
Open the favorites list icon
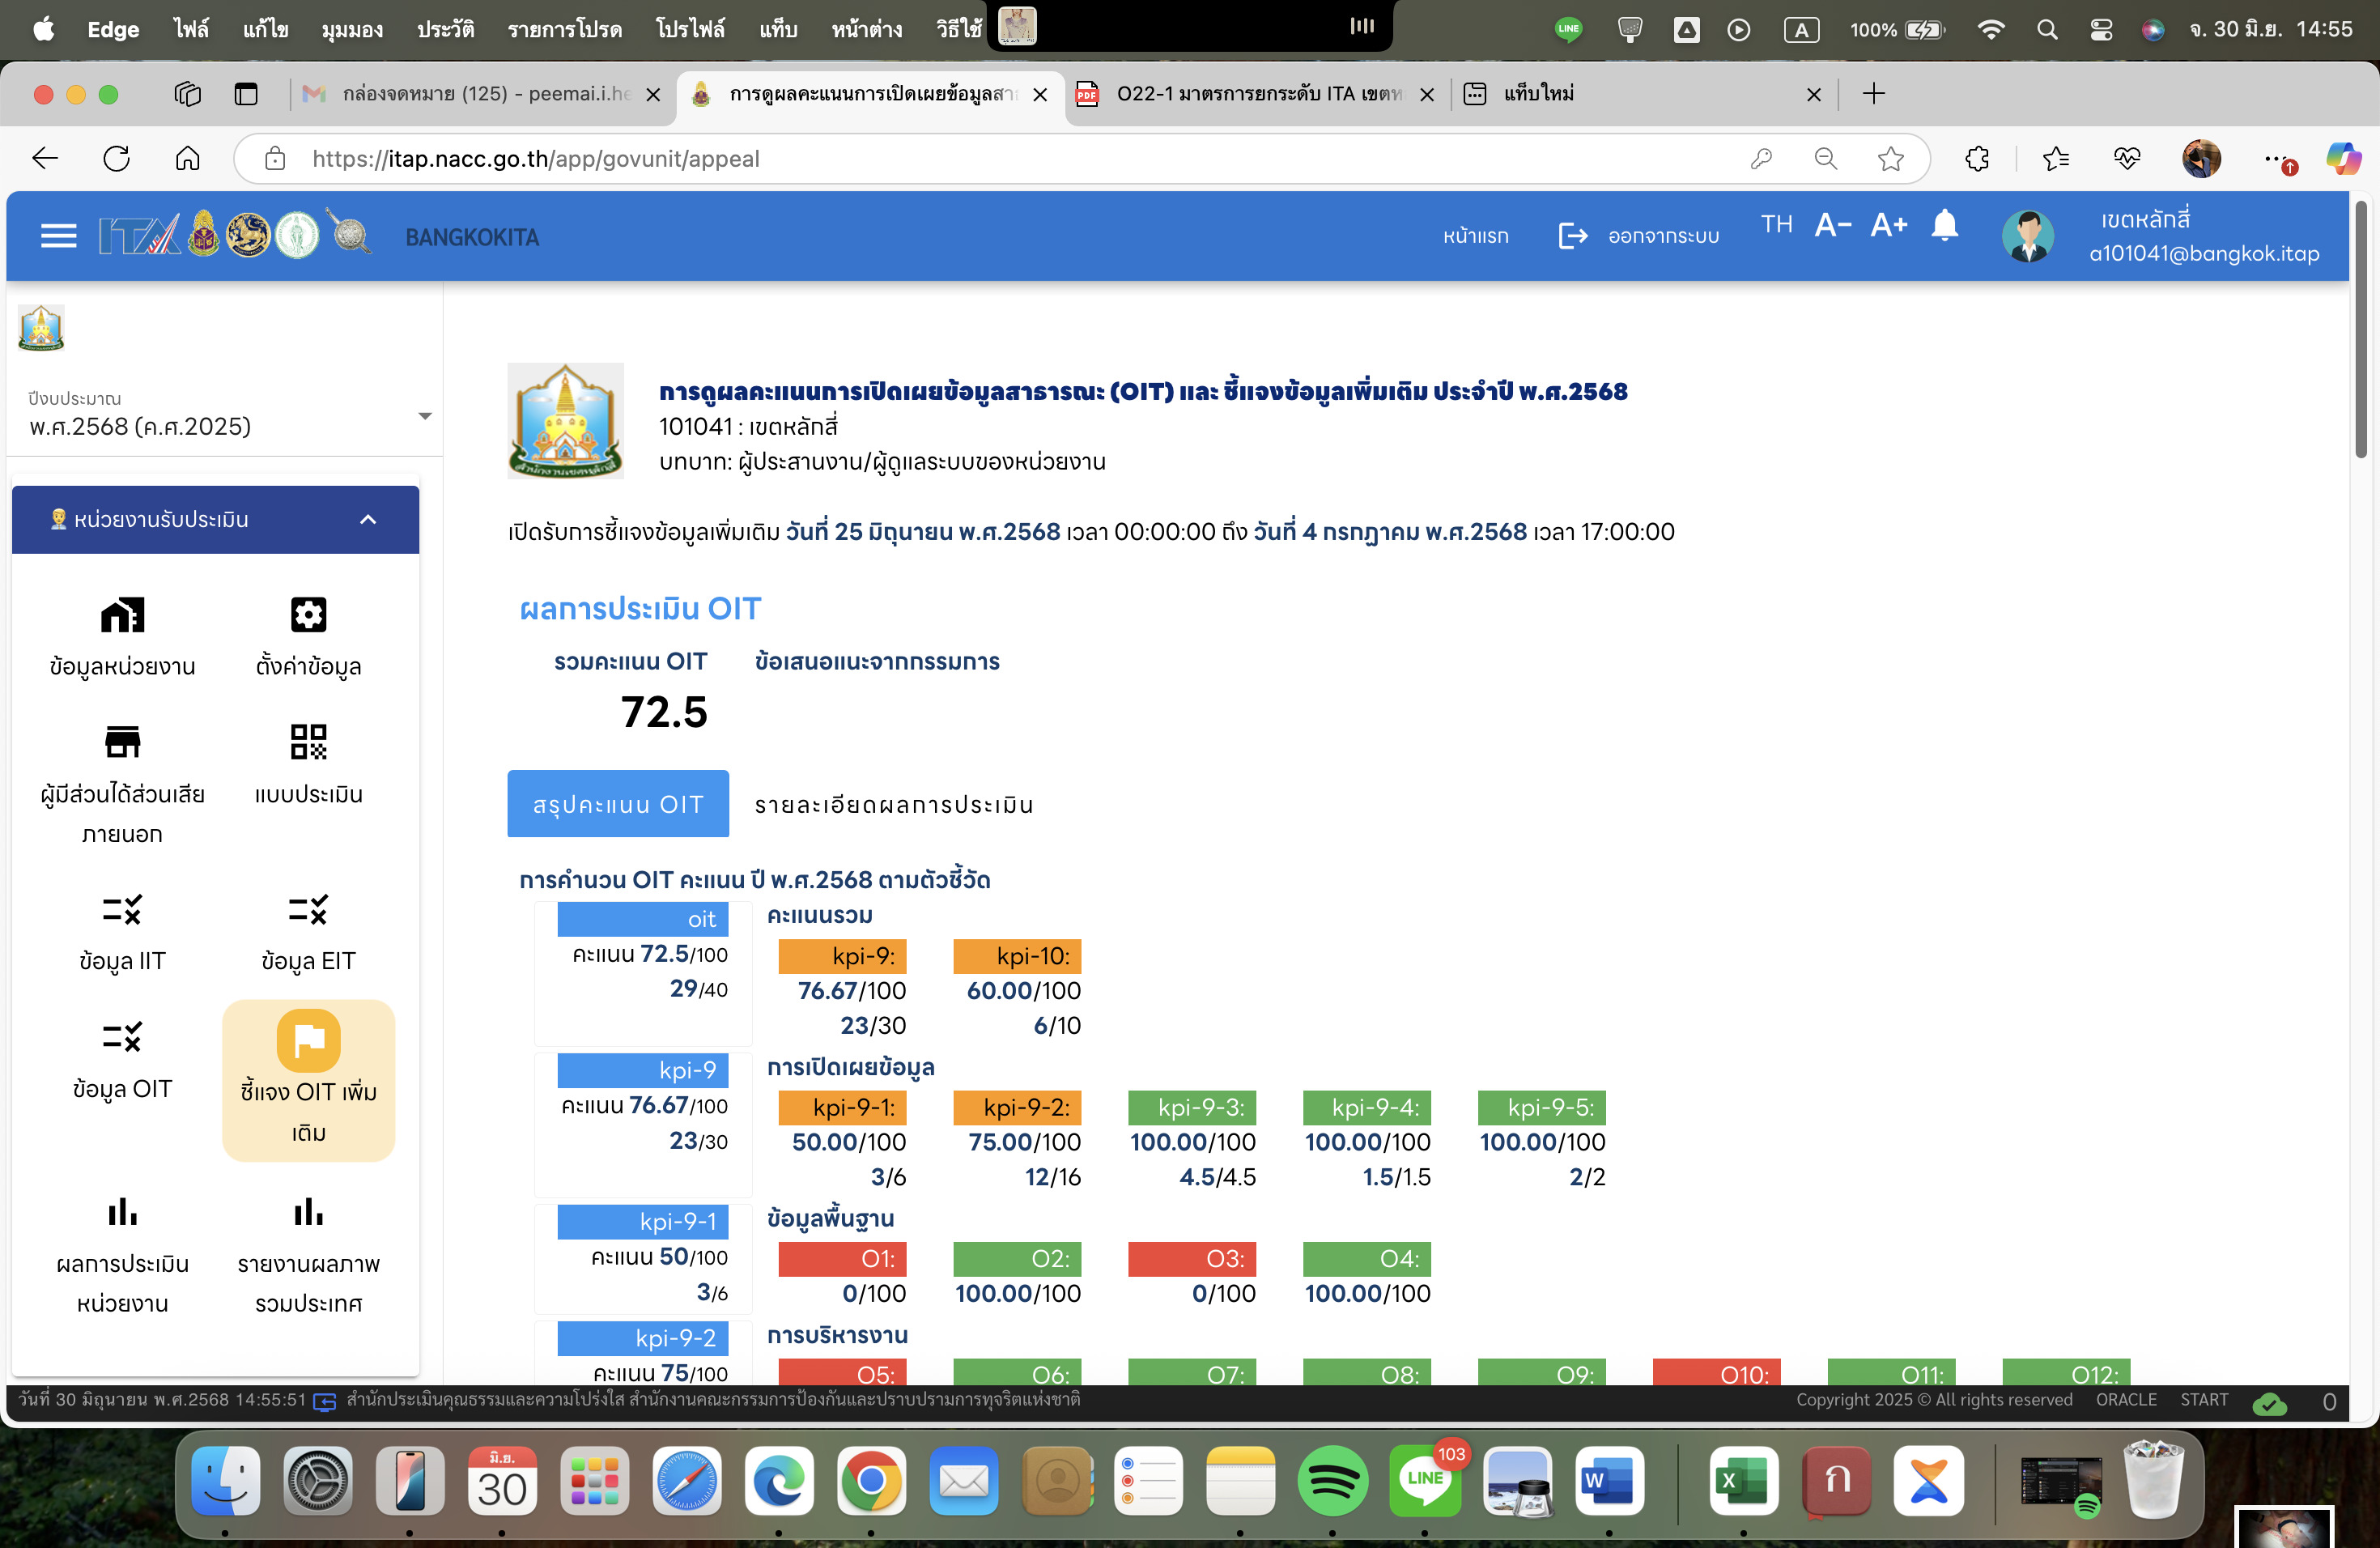pyautogui.click(x=2055, y=158)
